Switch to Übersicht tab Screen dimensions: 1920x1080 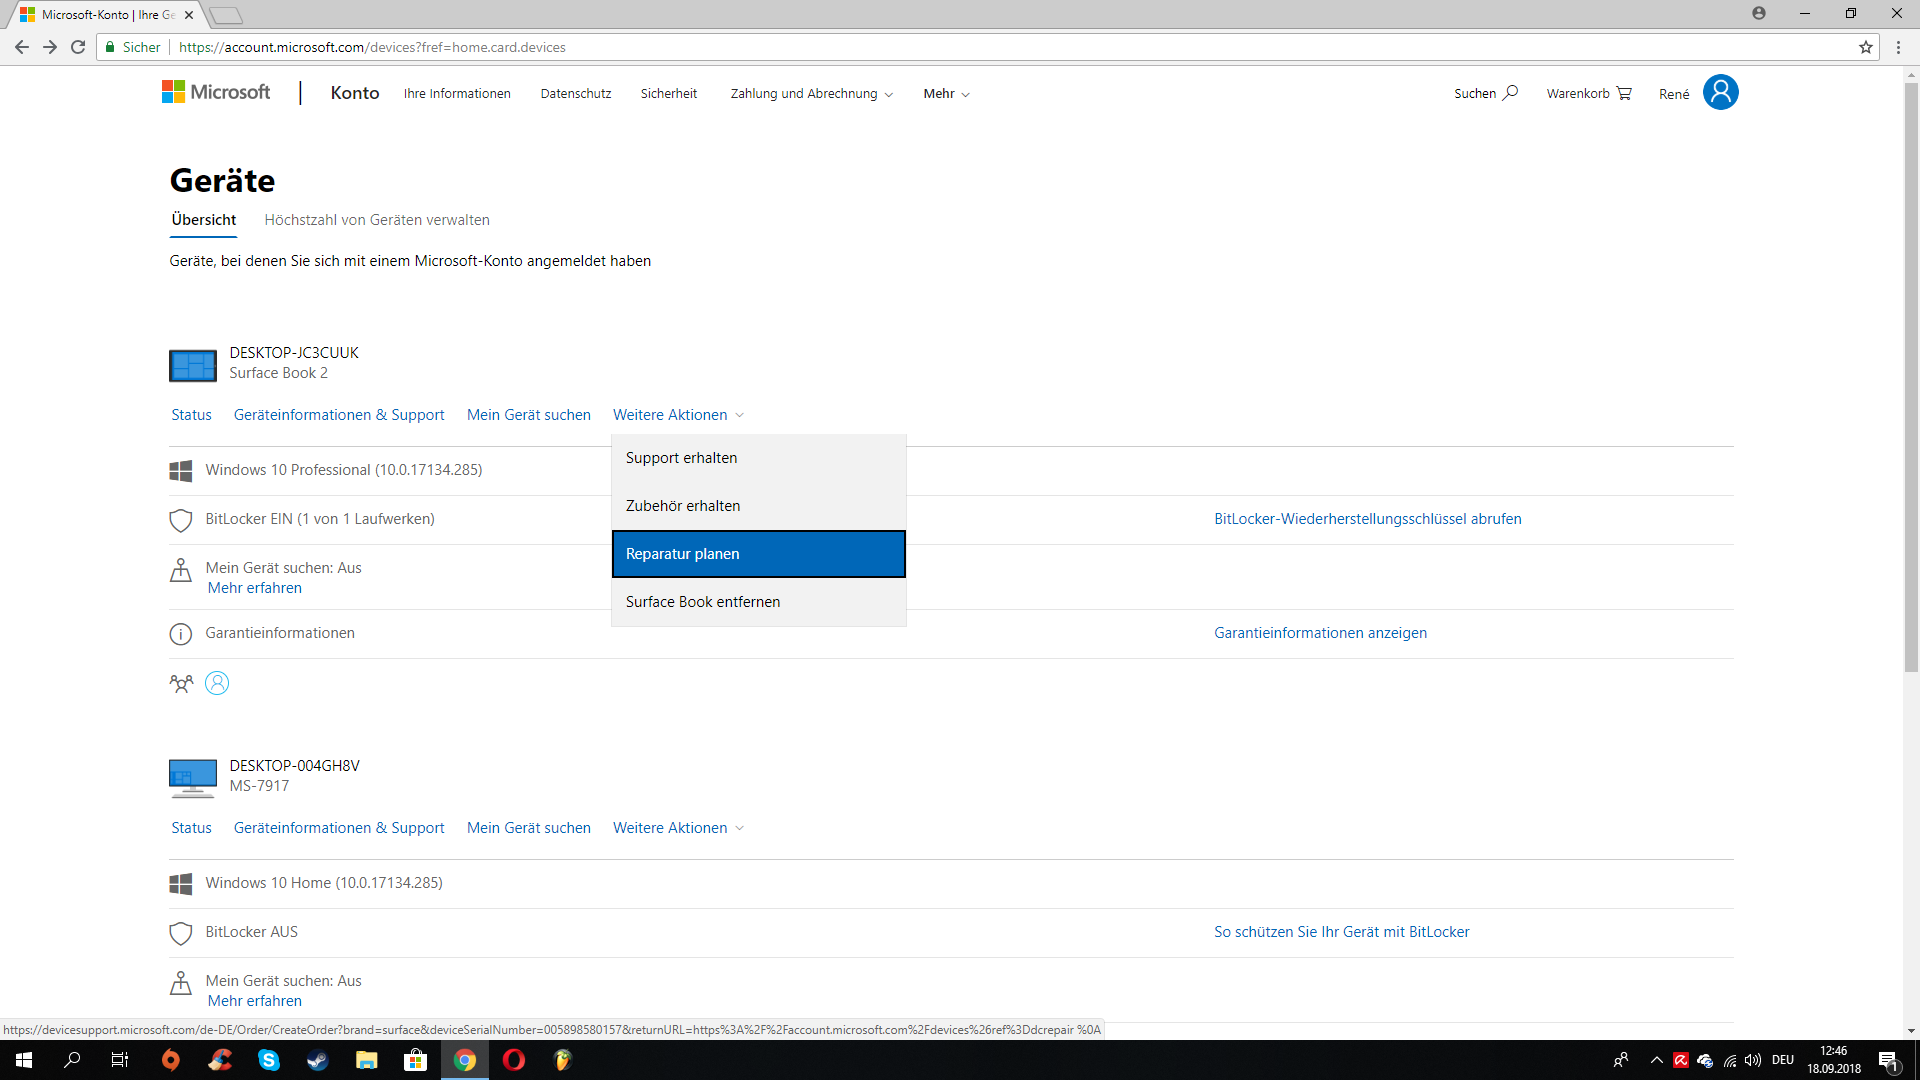click(x=204, y=220)
